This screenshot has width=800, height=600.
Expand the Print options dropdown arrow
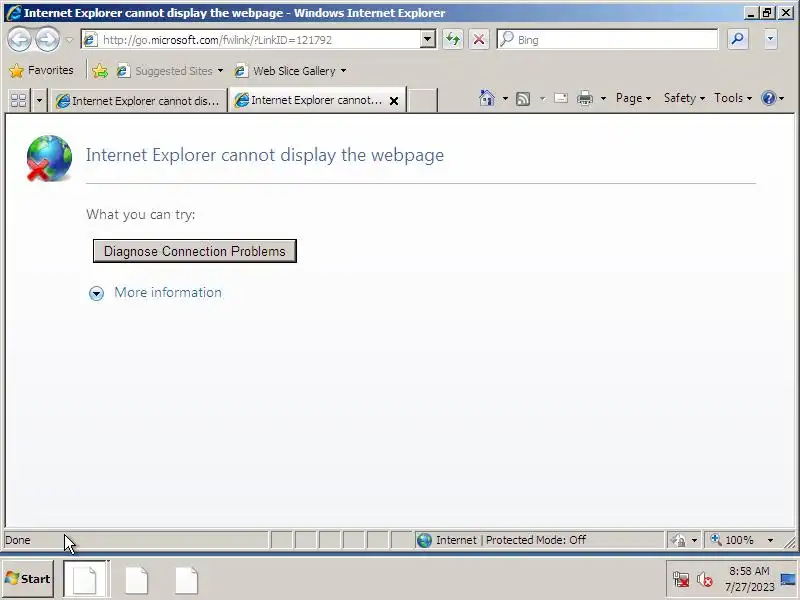tap(603, 98)
